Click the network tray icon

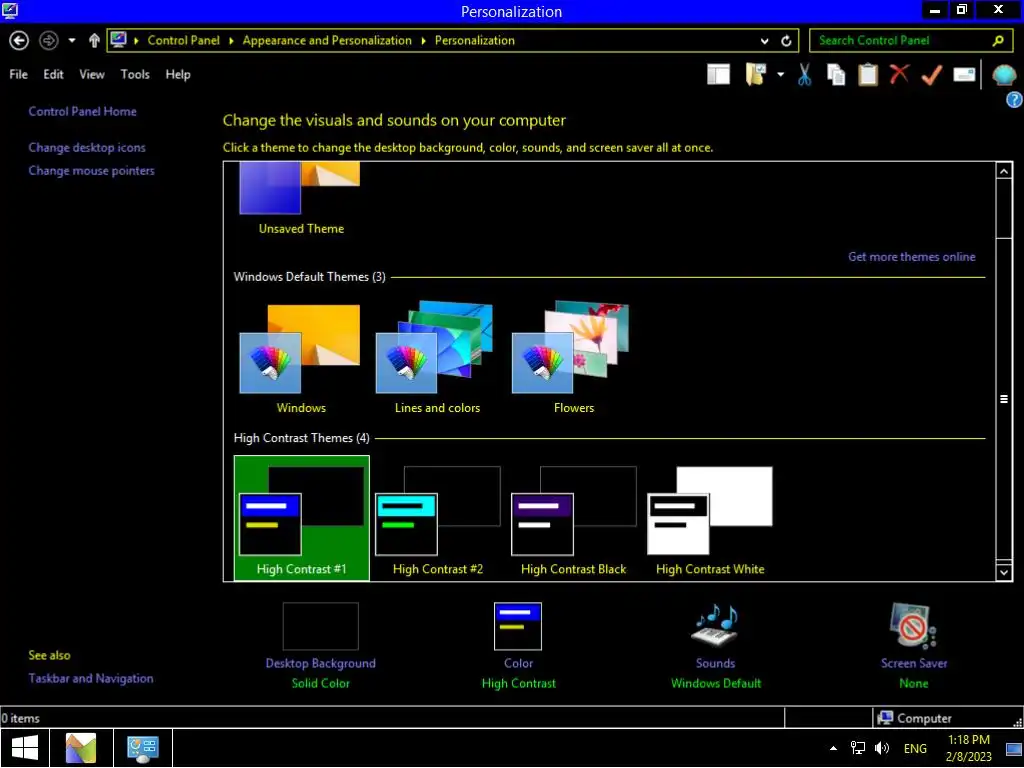pos(857,748)
